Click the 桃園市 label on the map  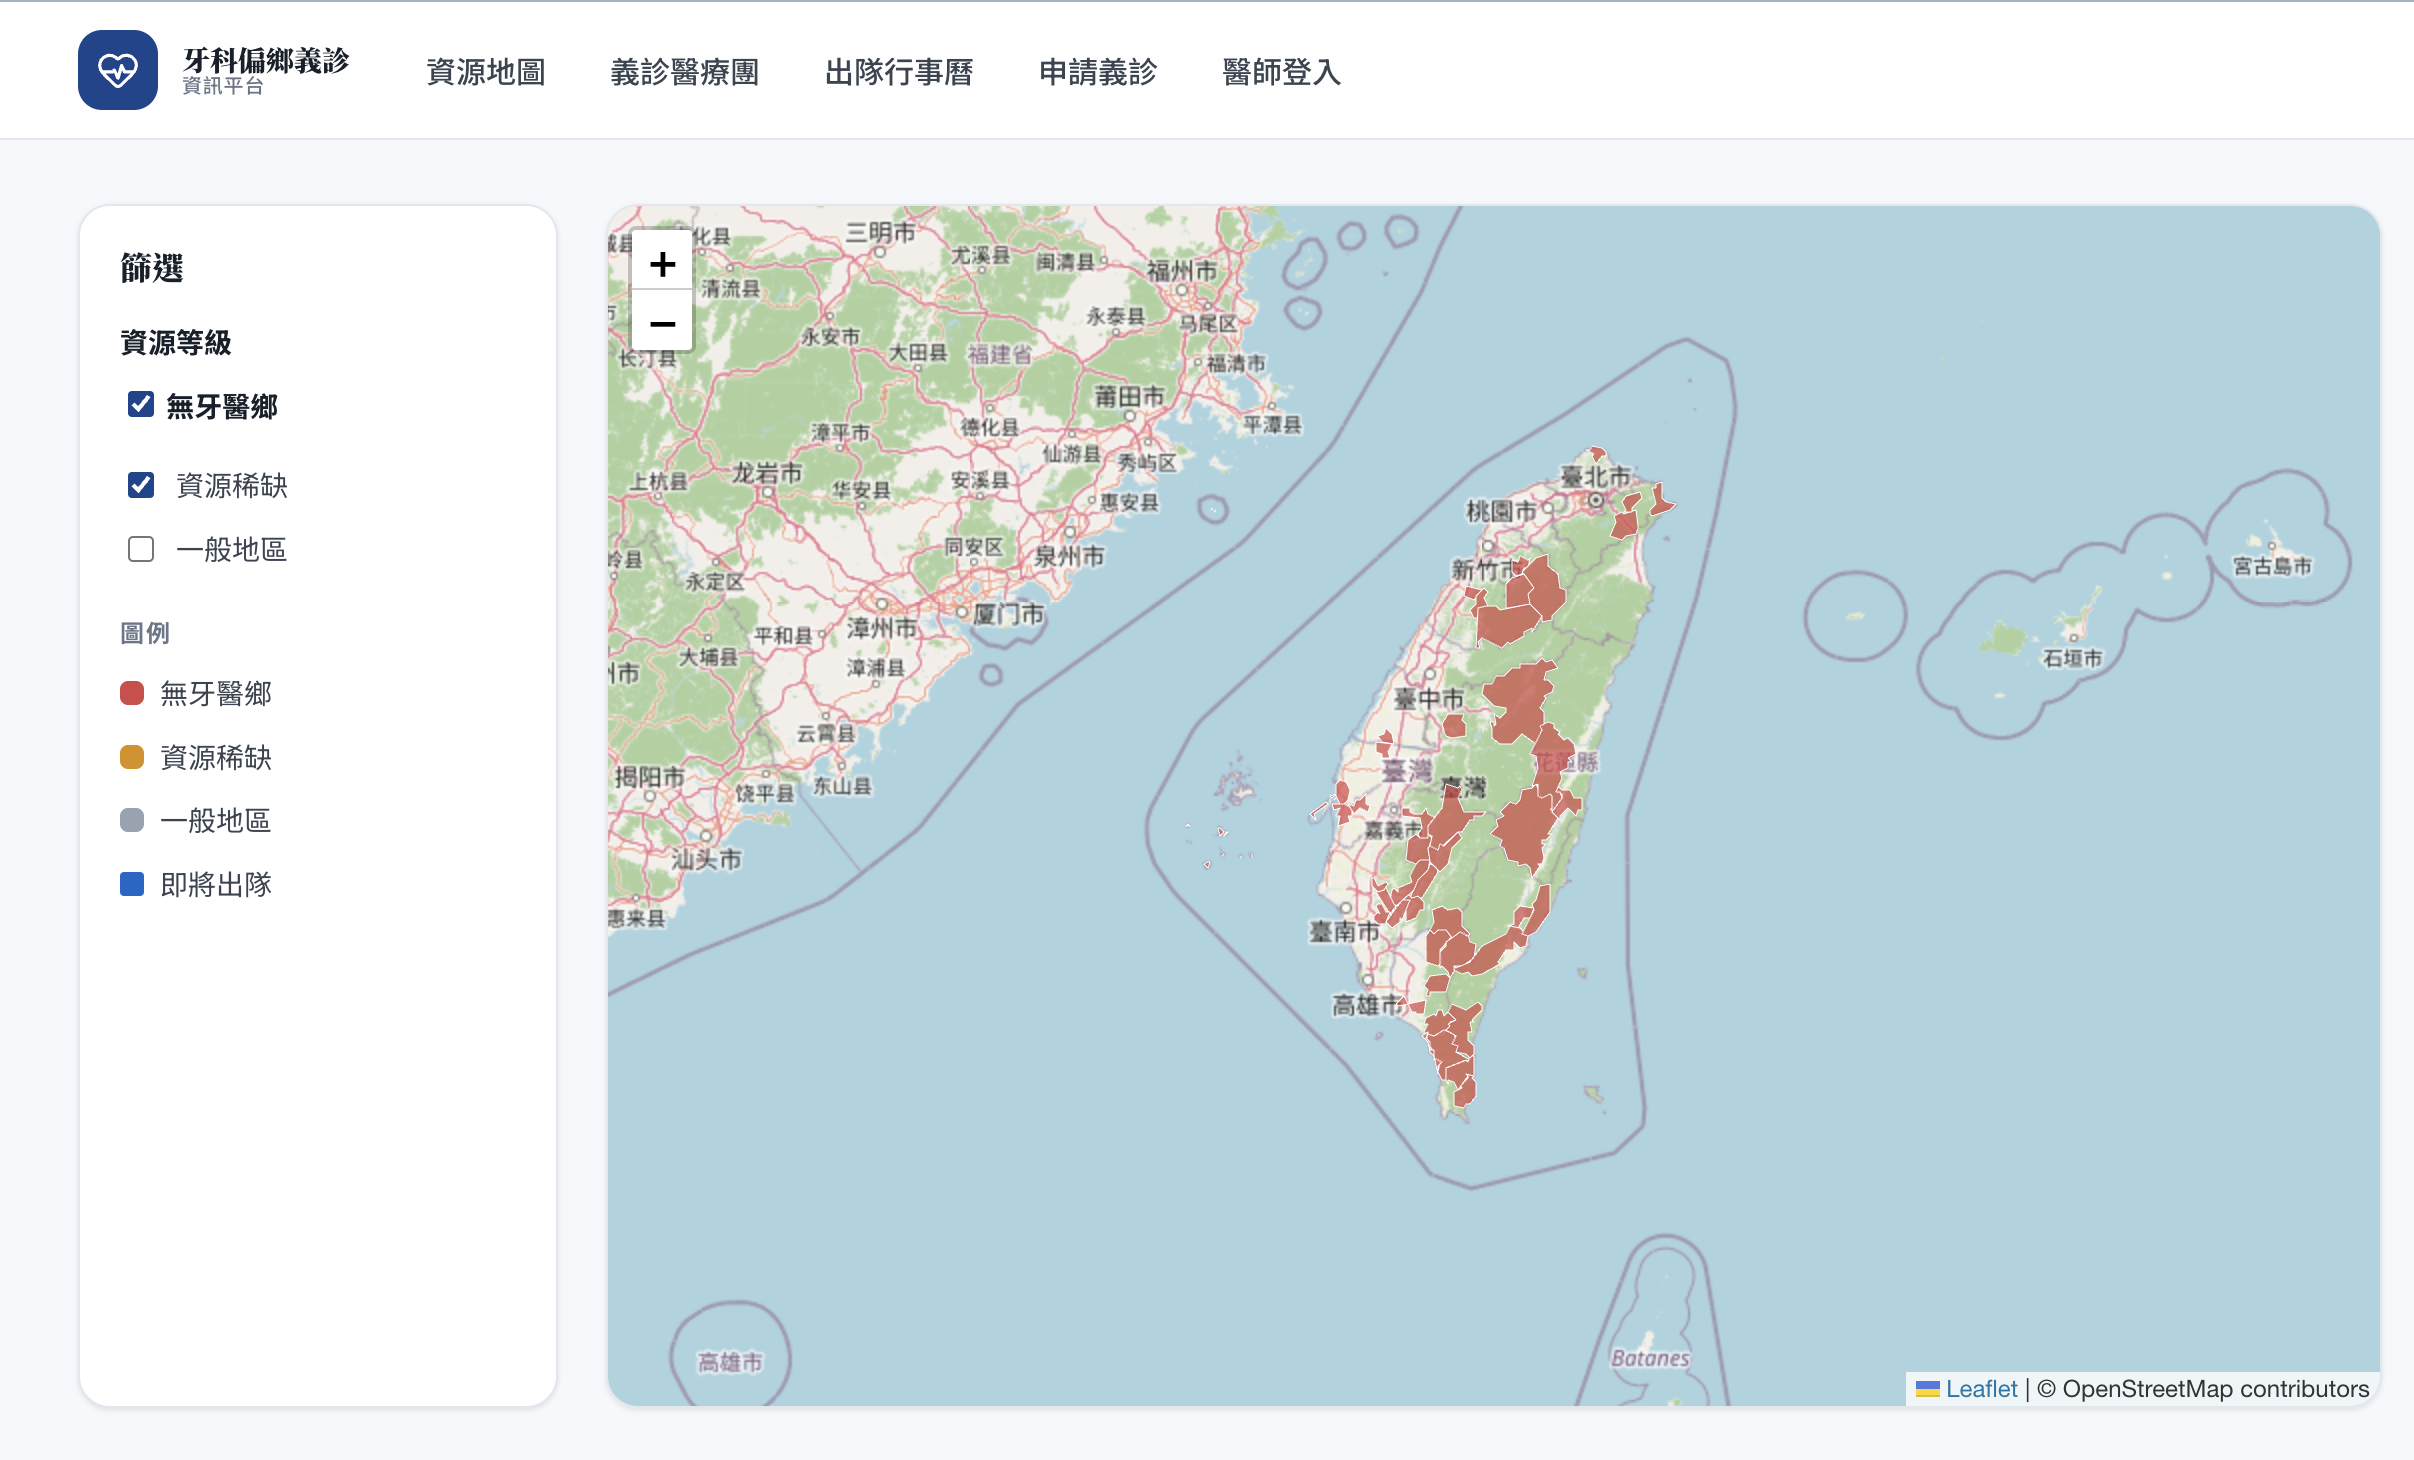(1501, 511)
